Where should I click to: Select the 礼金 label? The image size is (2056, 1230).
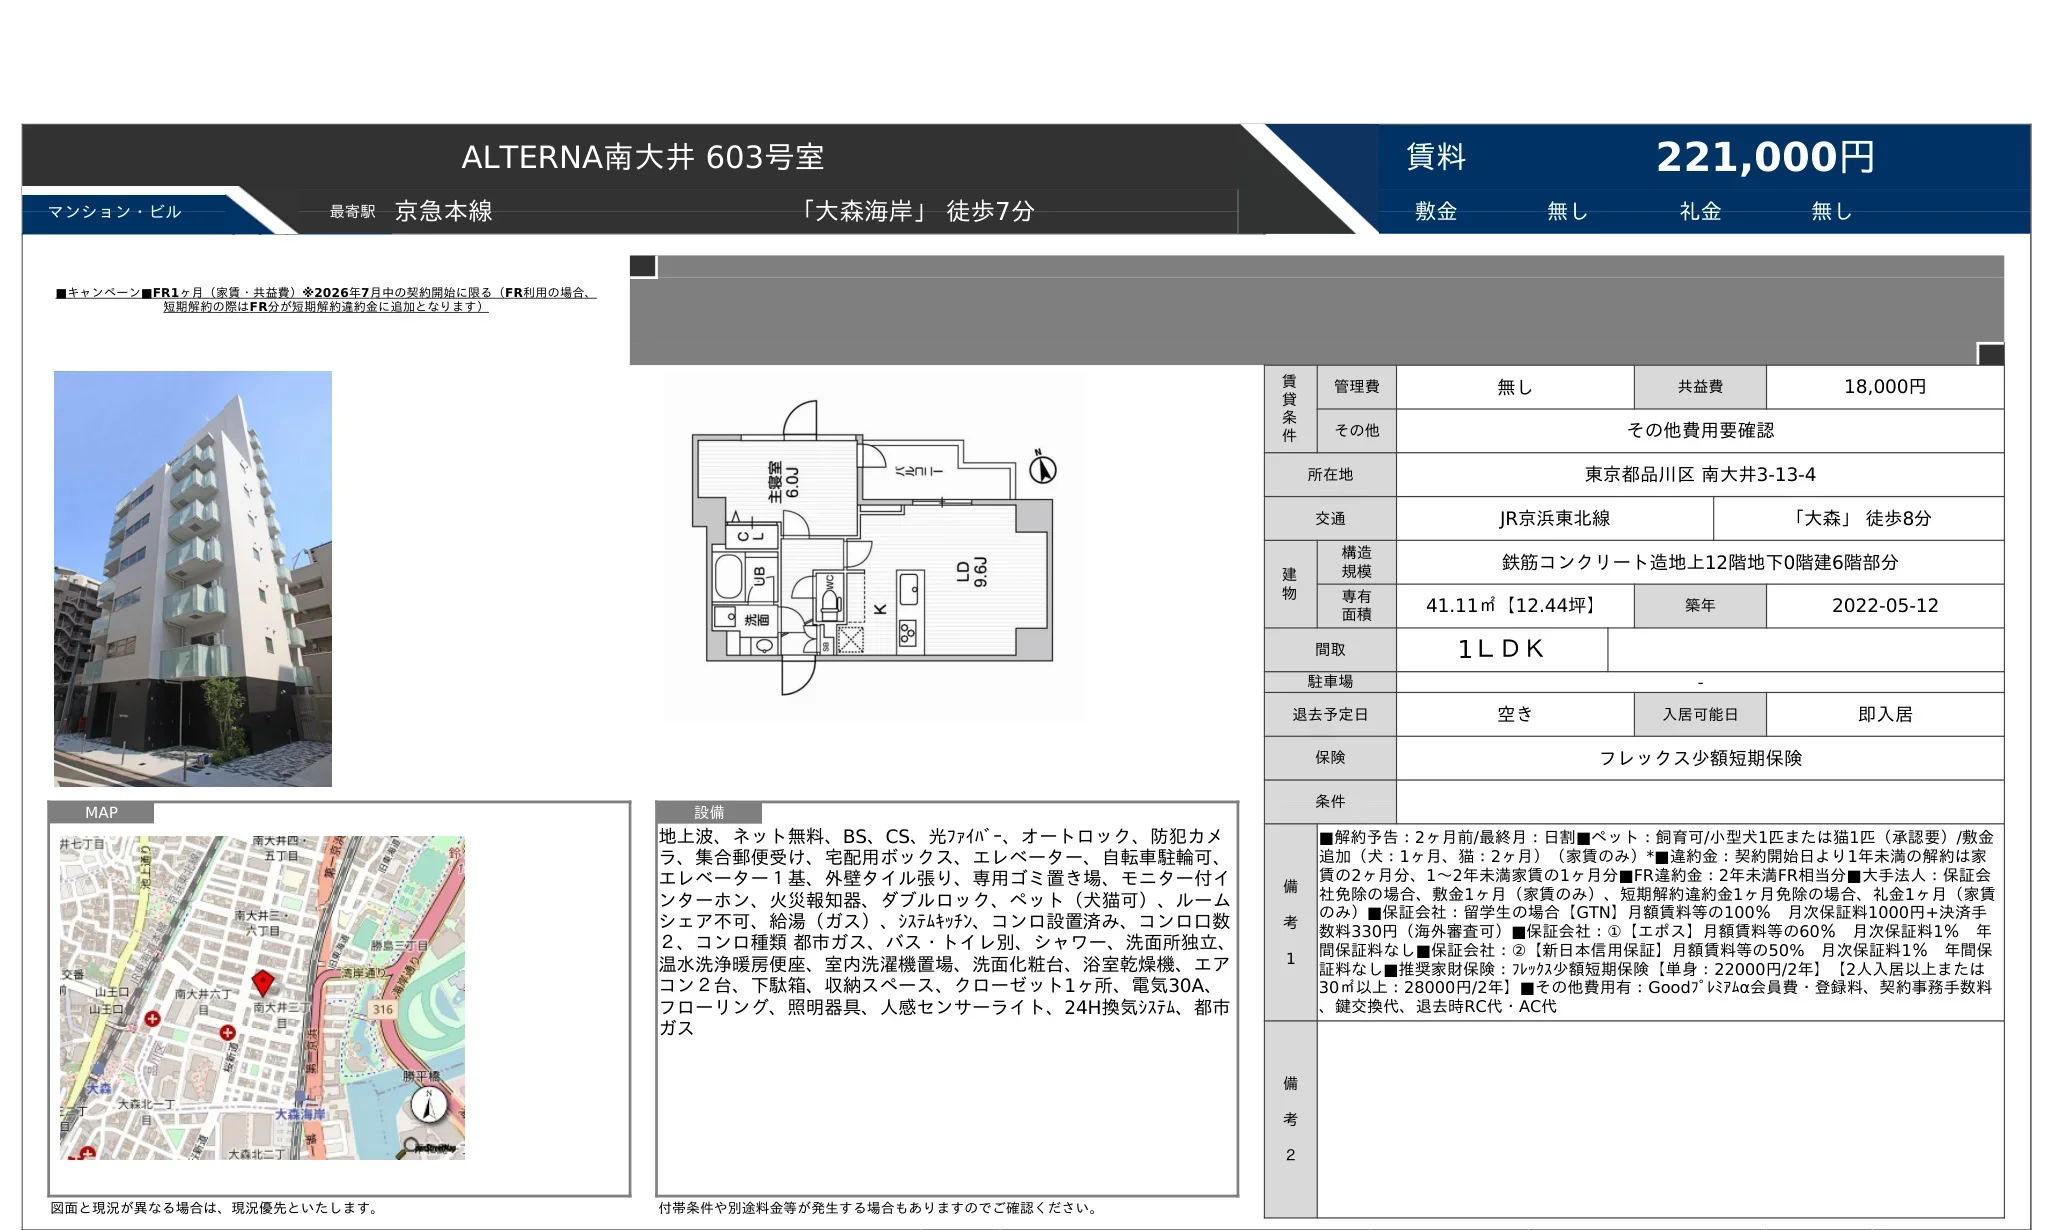1700,211
